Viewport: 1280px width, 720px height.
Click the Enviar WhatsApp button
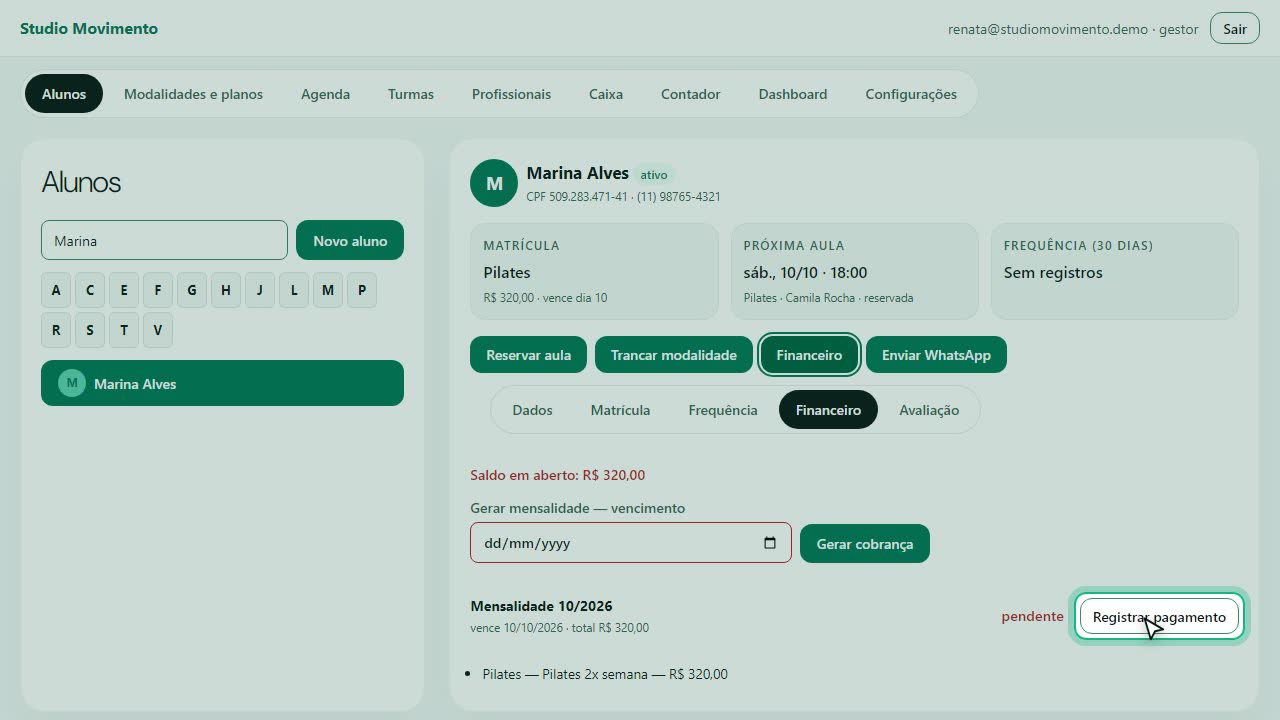[x=936, y=355]
